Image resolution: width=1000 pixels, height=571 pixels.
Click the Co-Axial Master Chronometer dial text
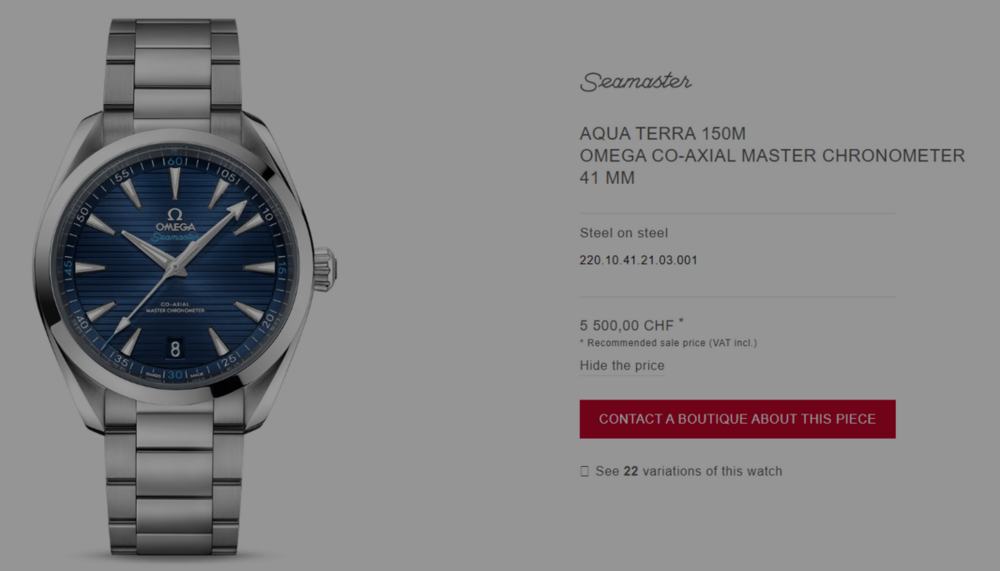[175, 308]
